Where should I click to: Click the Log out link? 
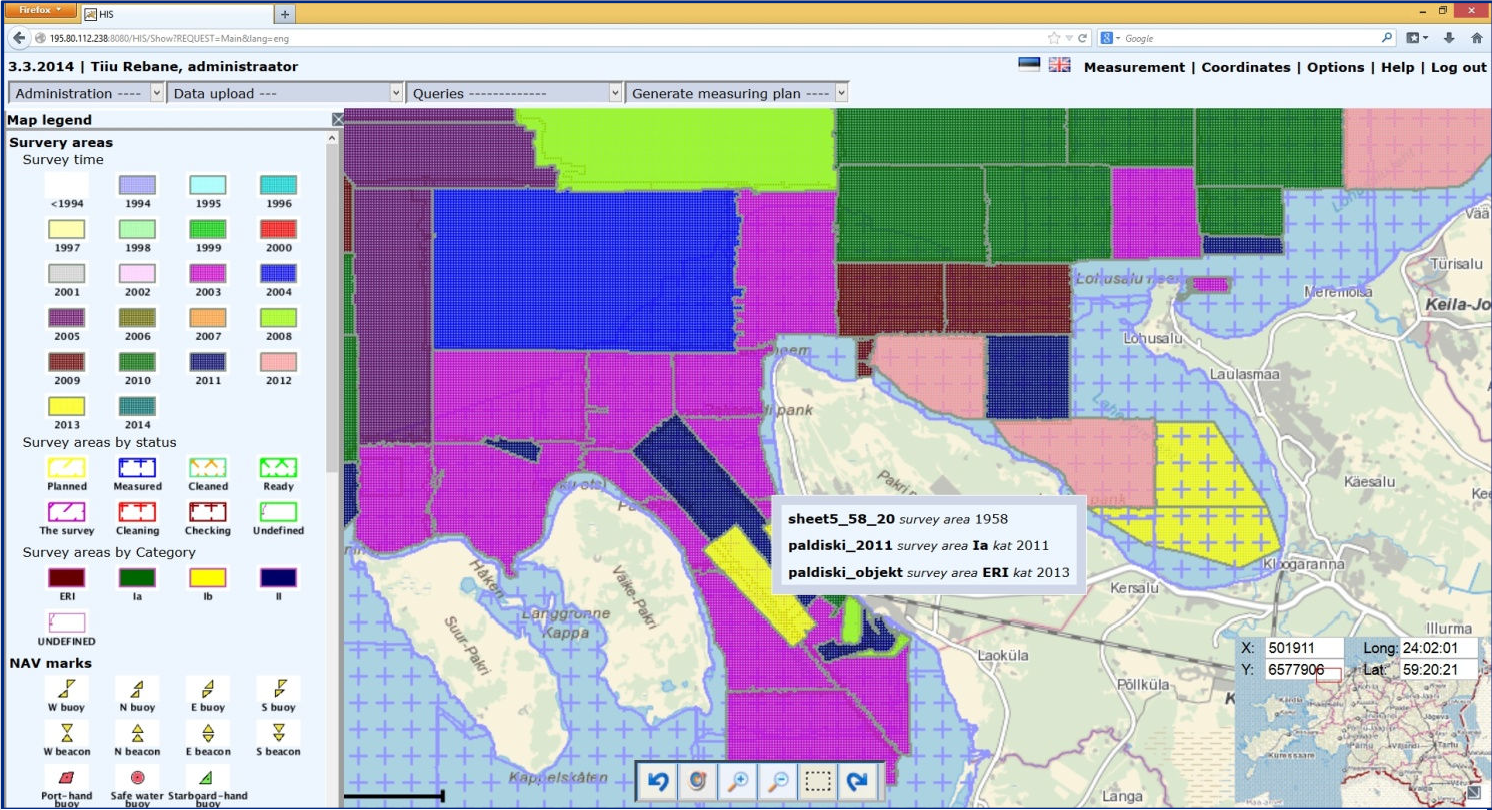(x=1458, y=67)
